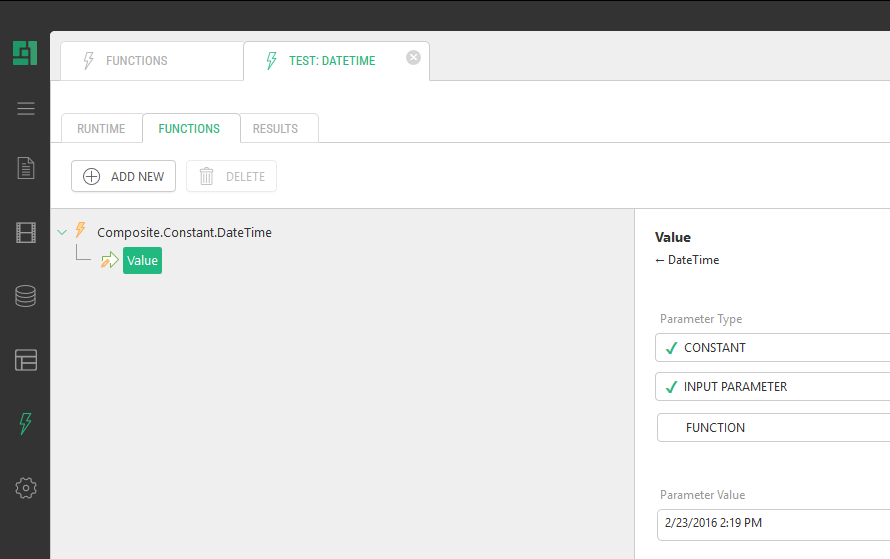Collapse the Composite.Constant.DateTime tree node
Screen dimensions: 890x559
(63, 232)
